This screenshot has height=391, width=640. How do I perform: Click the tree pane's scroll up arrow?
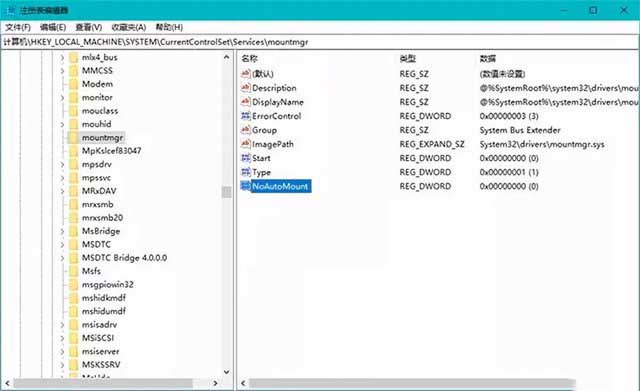point(227,57)
